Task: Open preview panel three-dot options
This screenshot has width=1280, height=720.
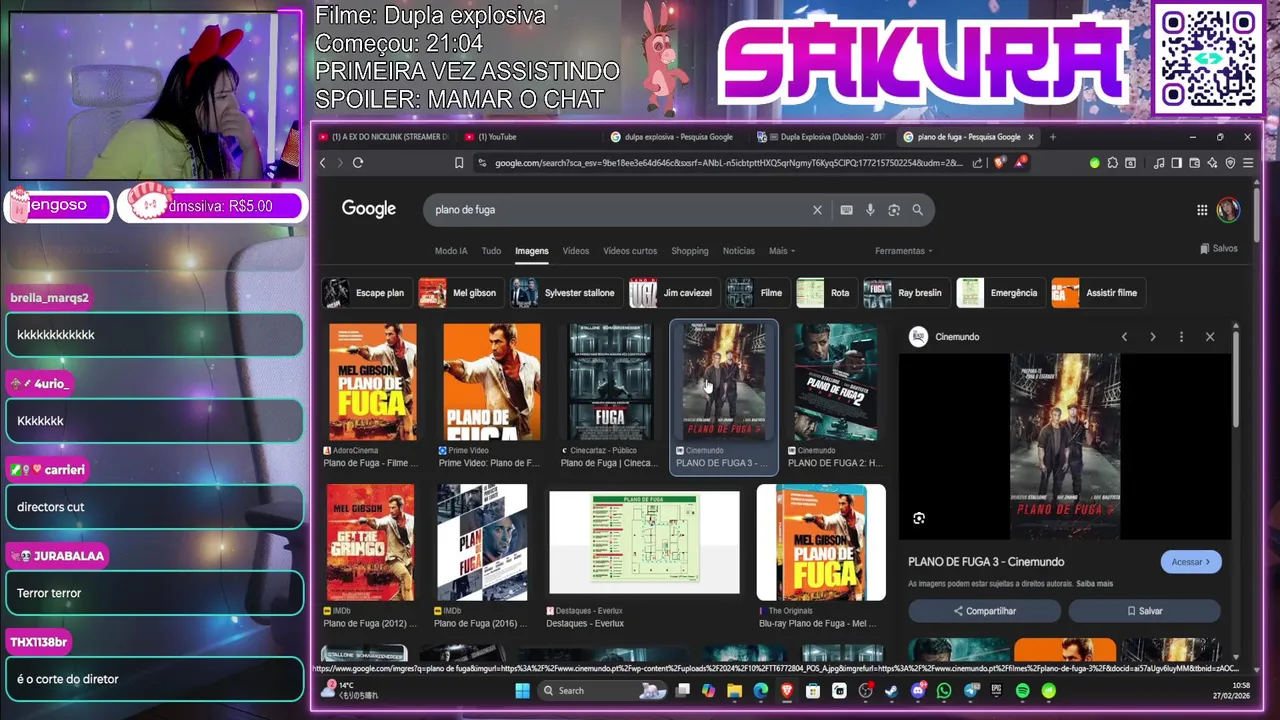Action: [1181, 337]
